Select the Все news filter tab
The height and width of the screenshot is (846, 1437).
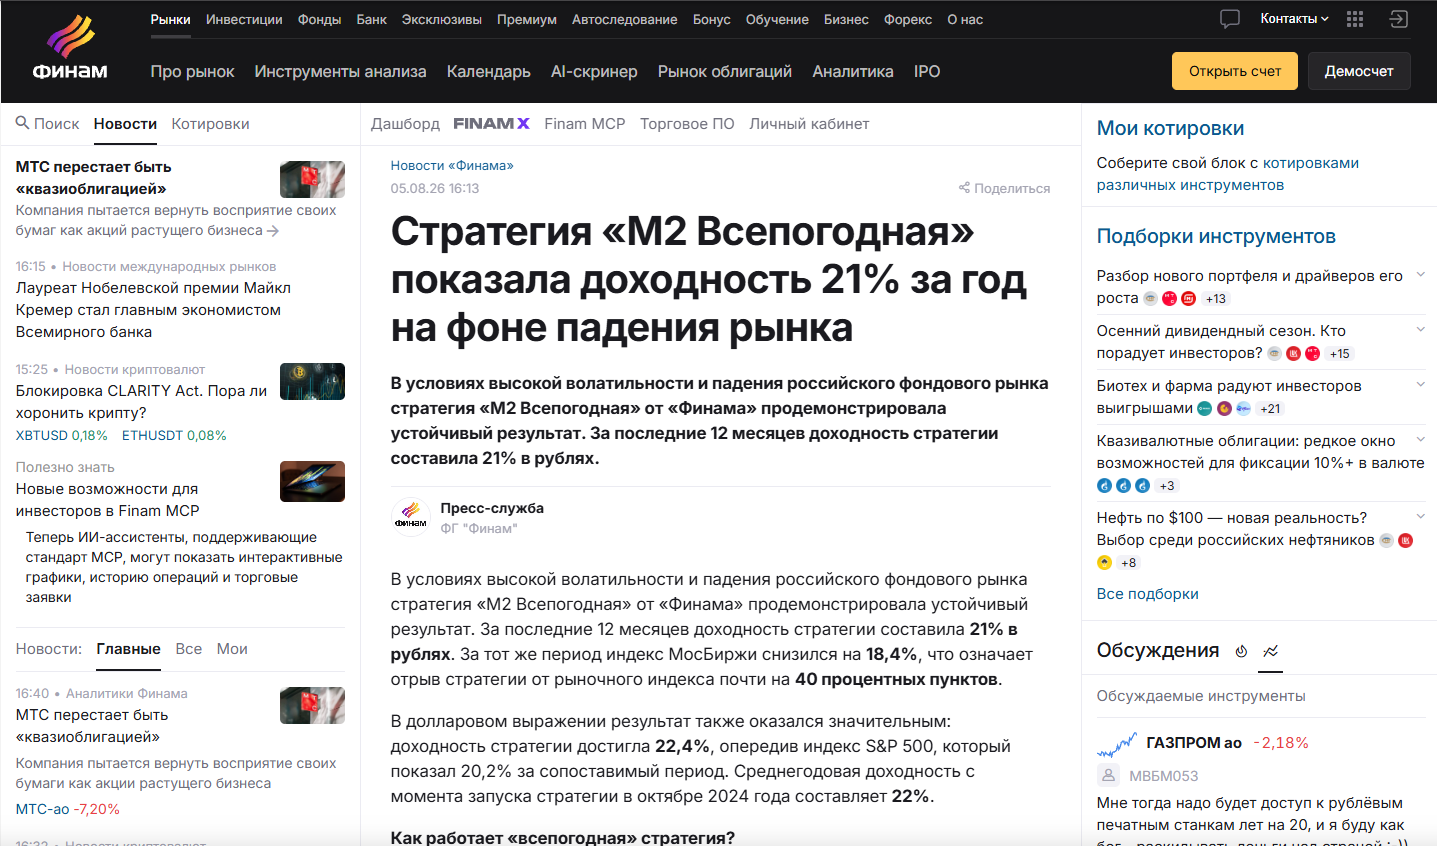(x=189, y=649)
